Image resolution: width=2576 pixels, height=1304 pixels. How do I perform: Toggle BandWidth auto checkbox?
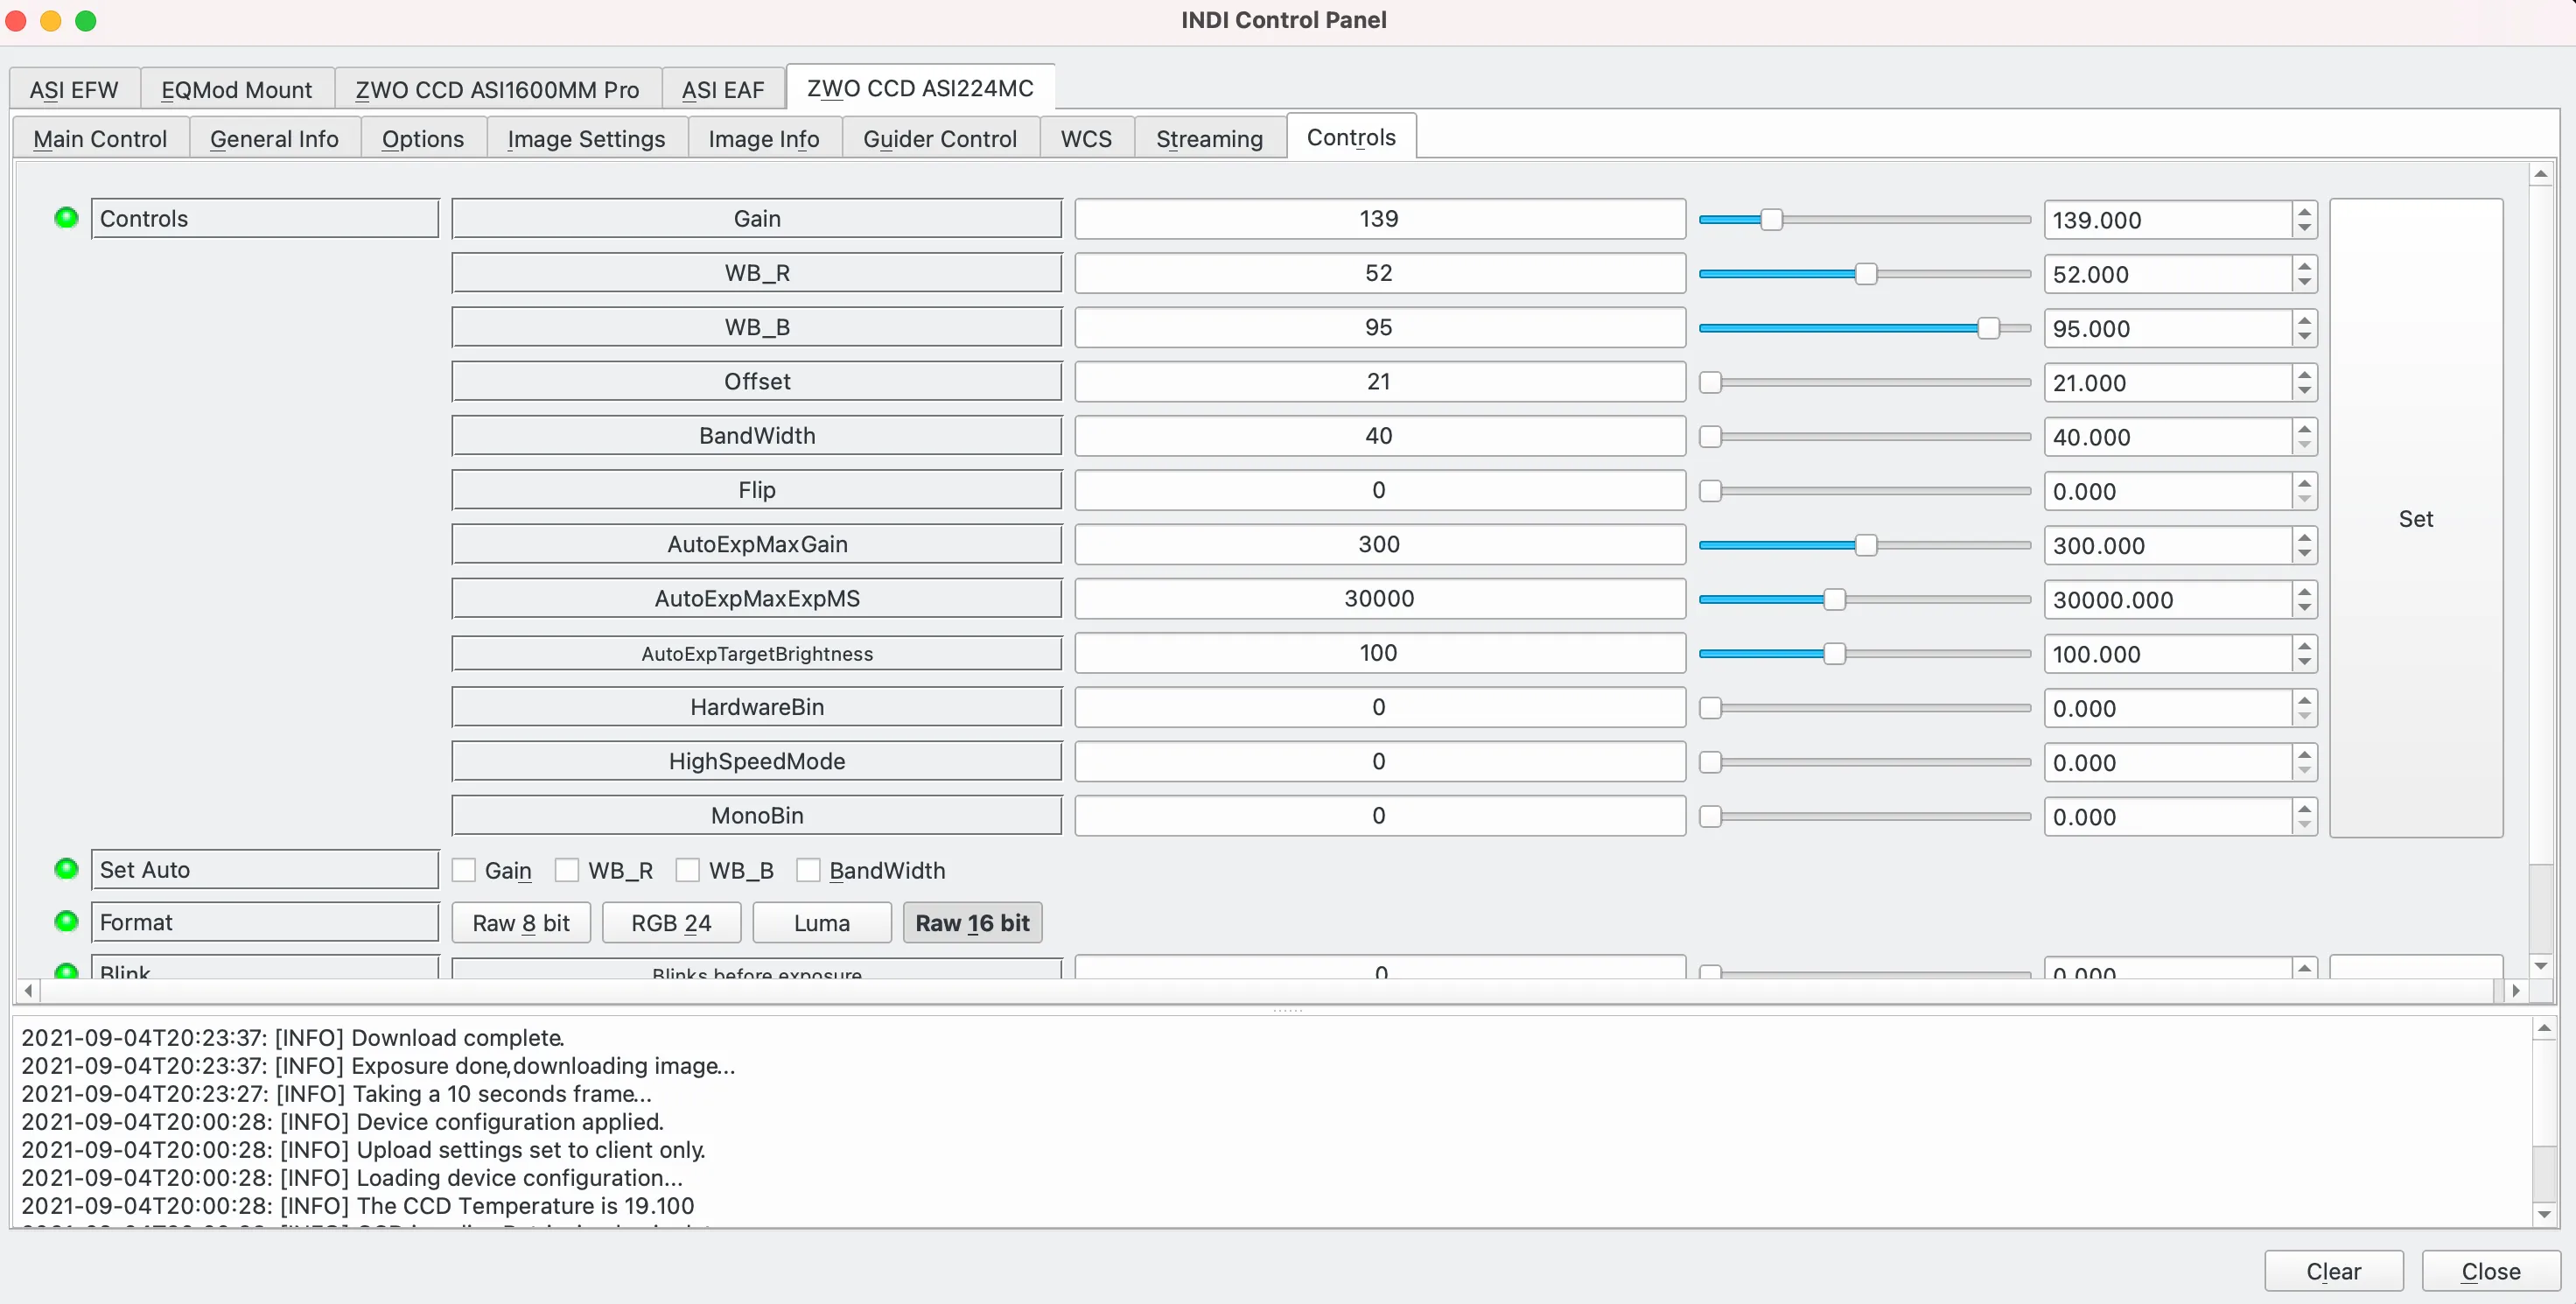tap(808, 870)
